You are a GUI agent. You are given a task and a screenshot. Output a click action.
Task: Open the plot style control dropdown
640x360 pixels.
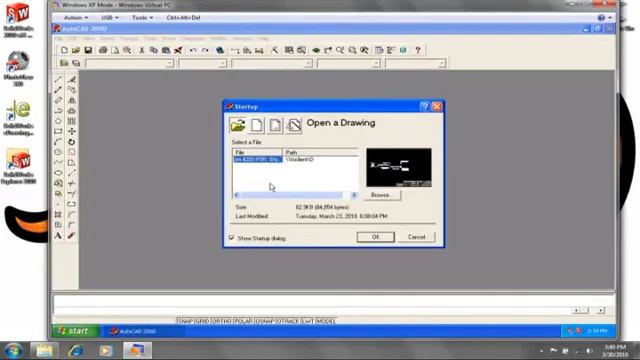415,63
